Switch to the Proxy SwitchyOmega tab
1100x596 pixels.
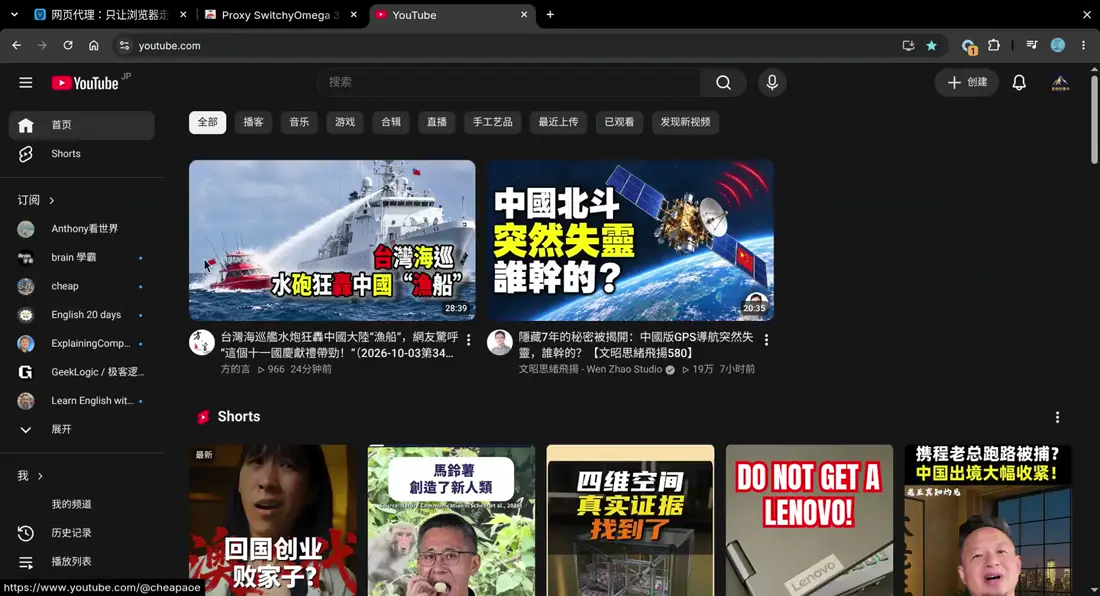click(281, 15)
